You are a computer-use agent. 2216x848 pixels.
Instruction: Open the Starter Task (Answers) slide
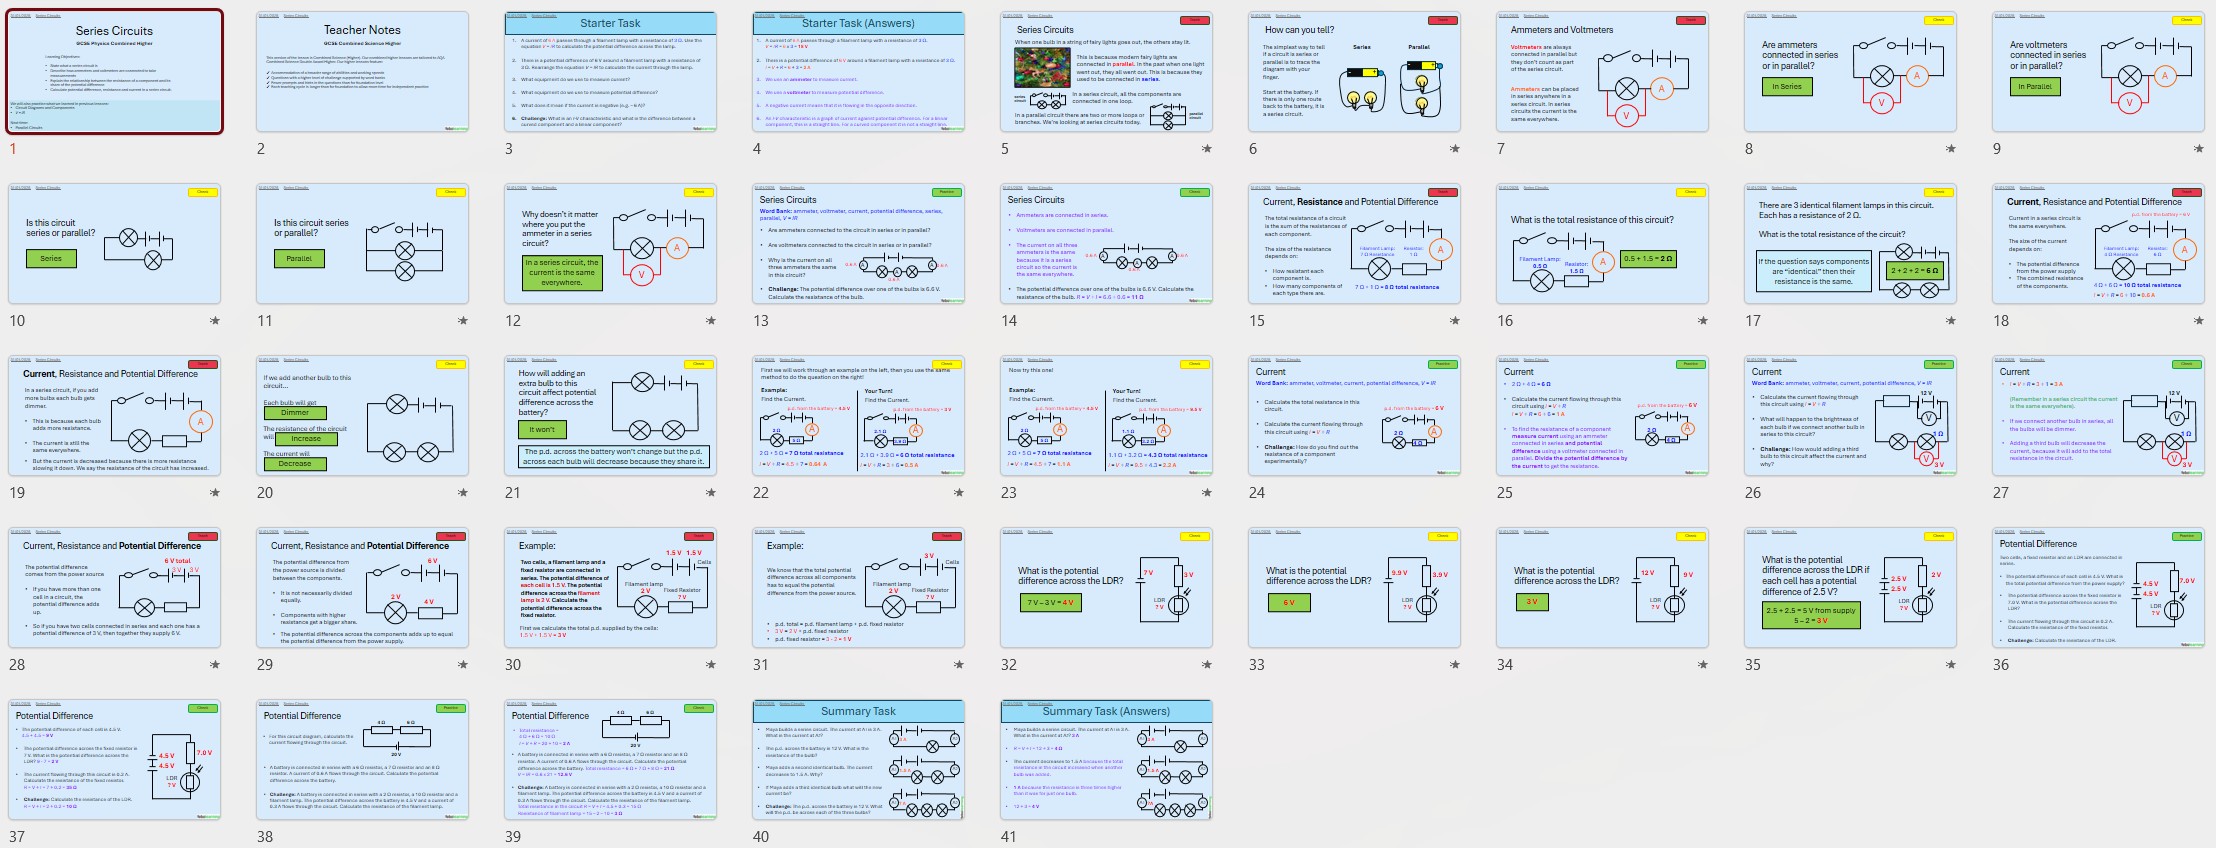[858, 72]
